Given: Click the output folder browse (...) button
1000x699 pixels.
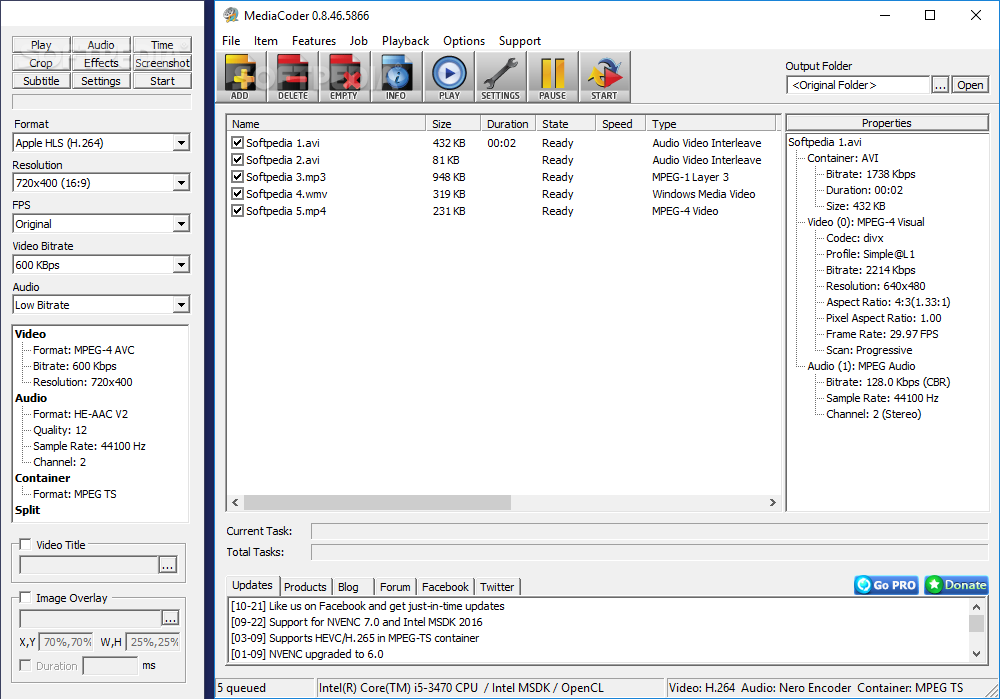Looking at the screenshot, I should coord(940,85).
